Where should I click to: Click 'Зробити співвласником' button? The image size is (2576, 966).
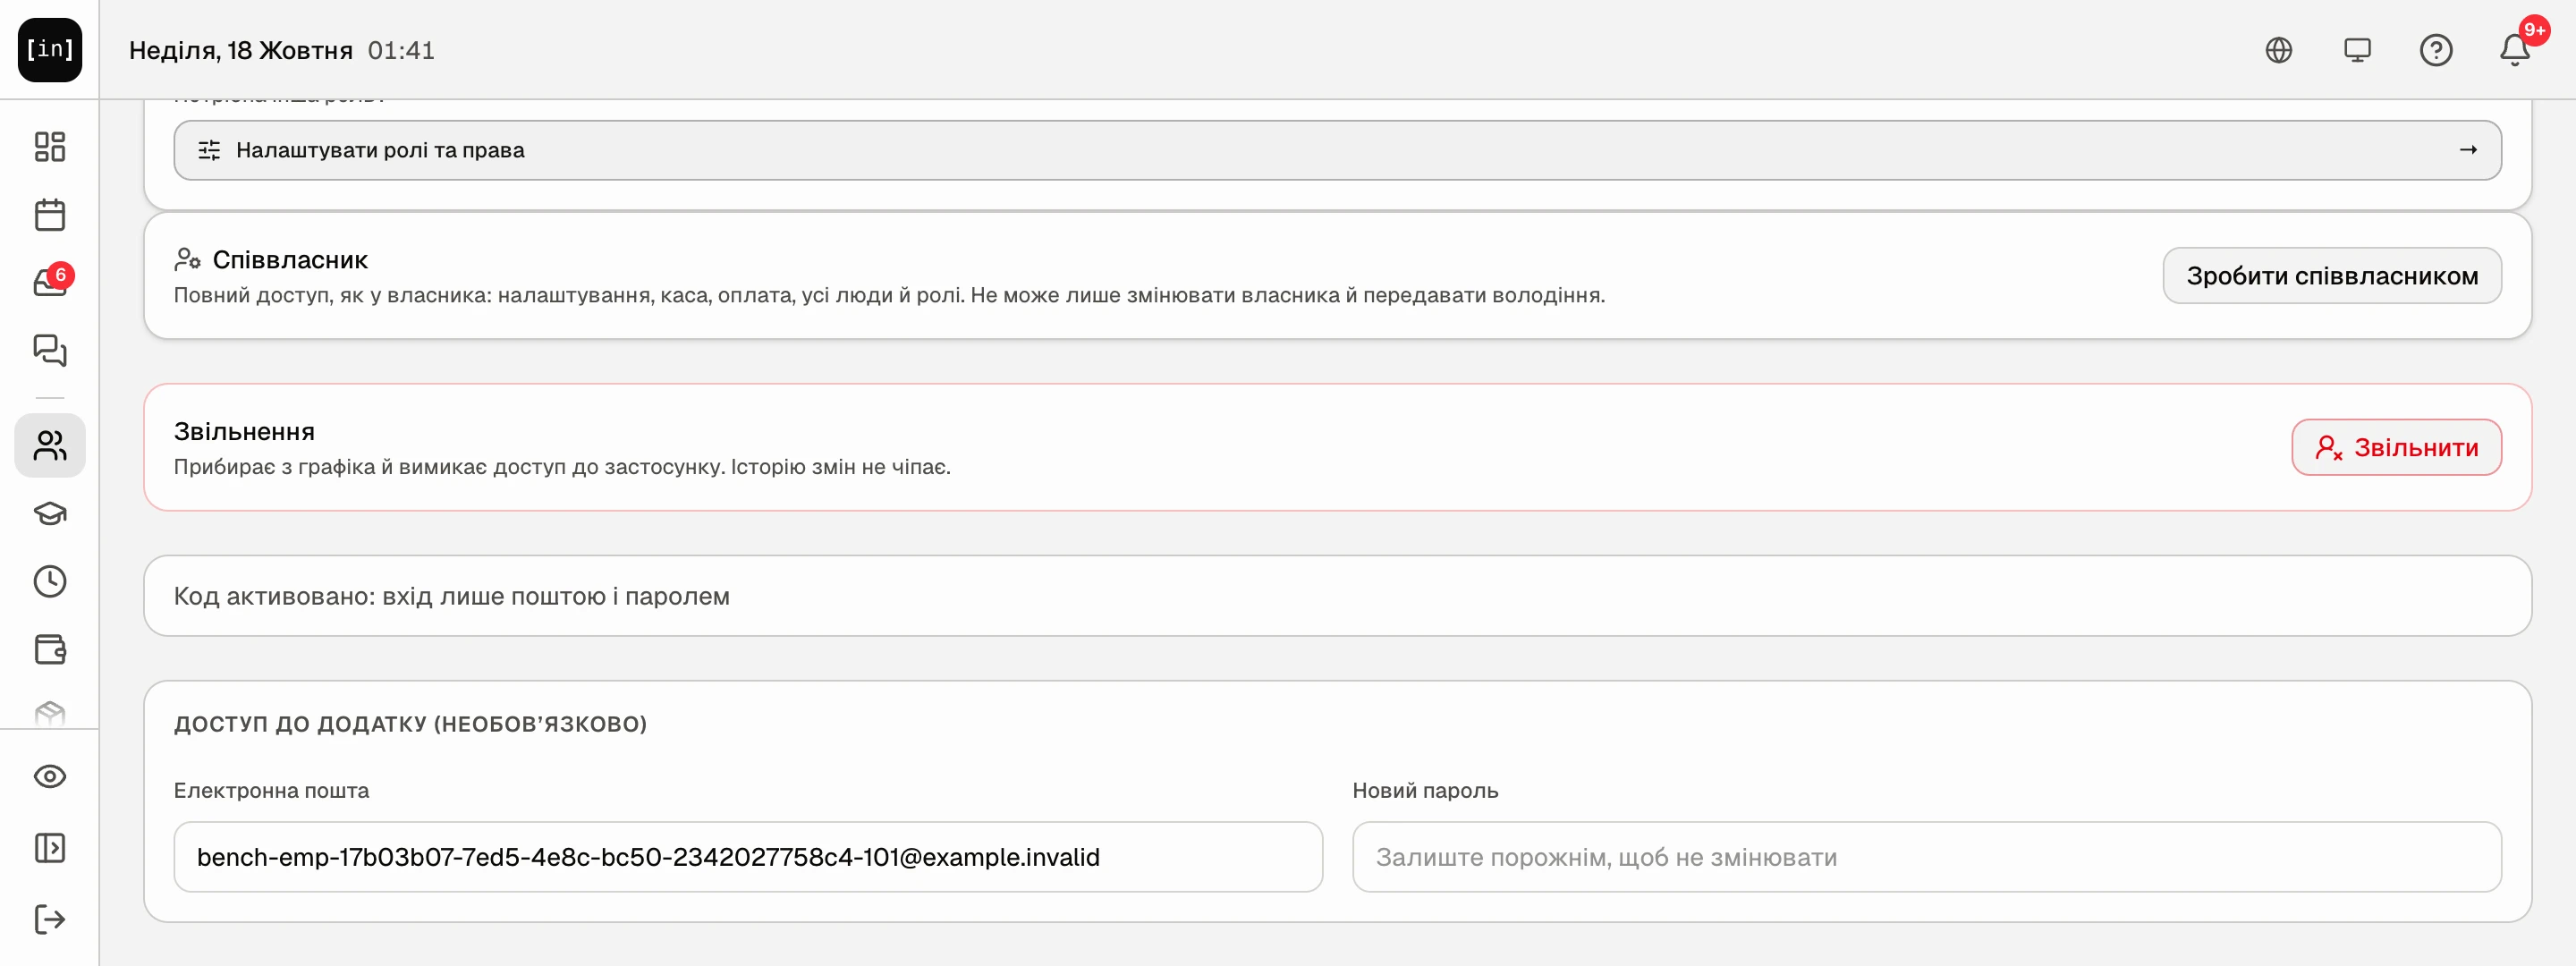(x=2332, y=276)
